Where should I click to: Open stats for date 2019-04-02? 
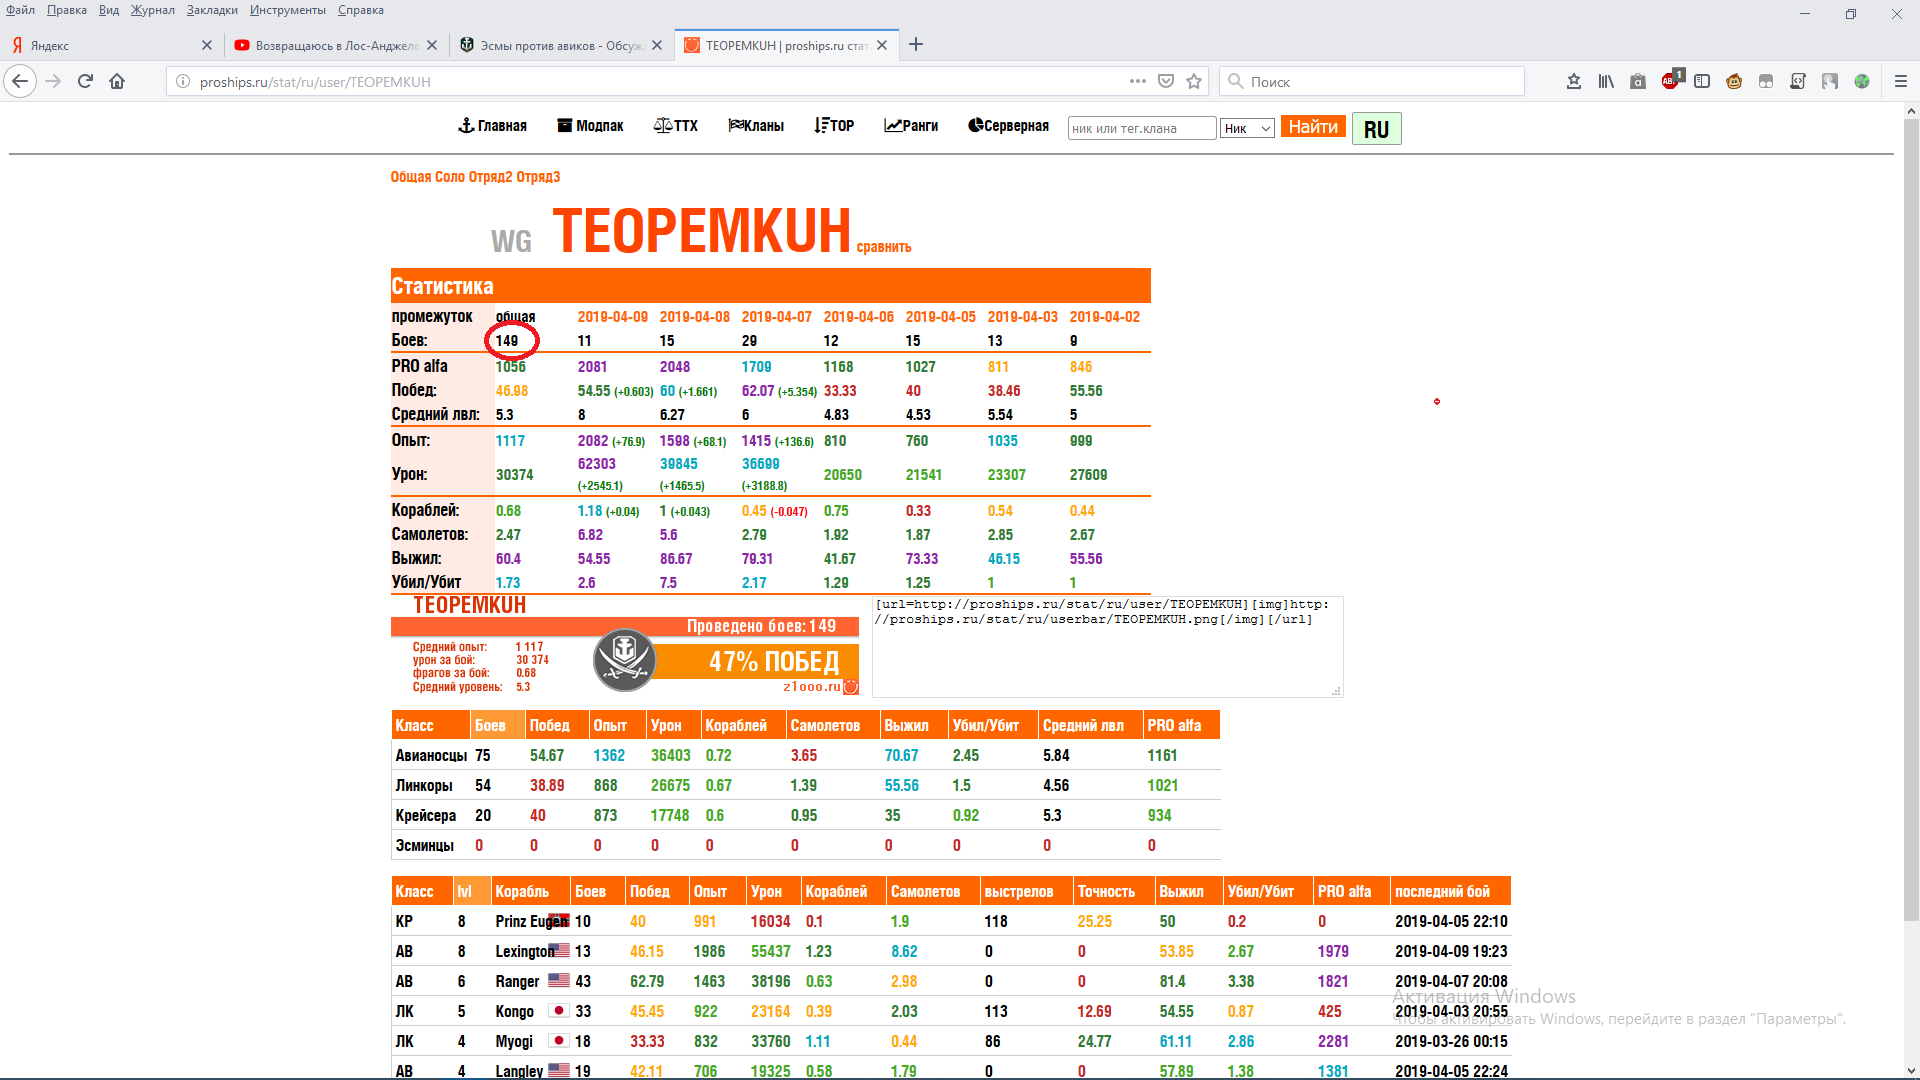pos(1105,317)
